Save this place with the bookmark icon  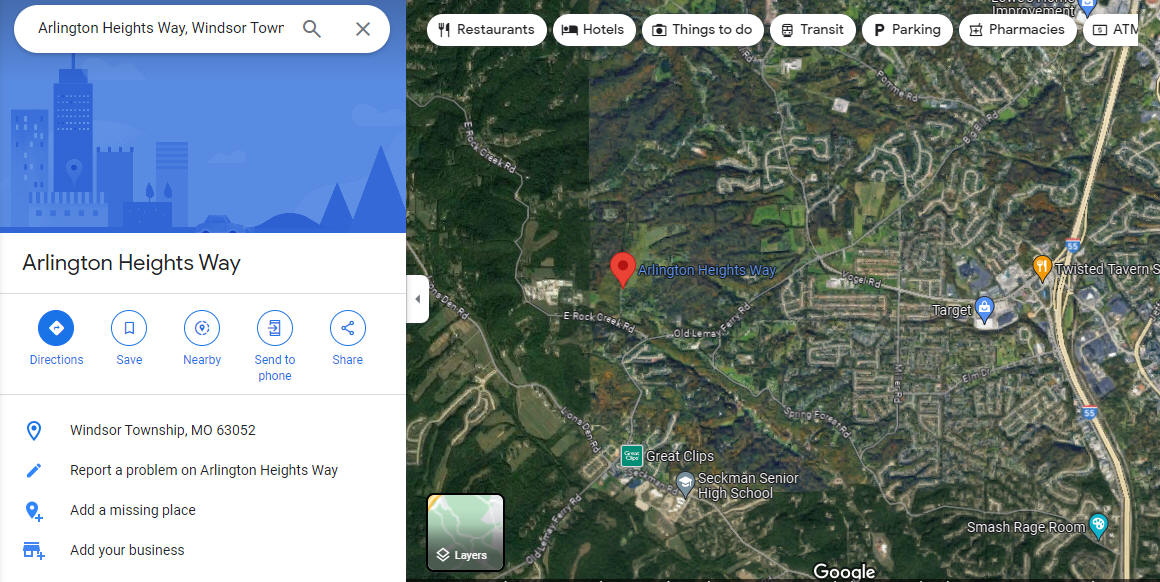tap(129, 328)
